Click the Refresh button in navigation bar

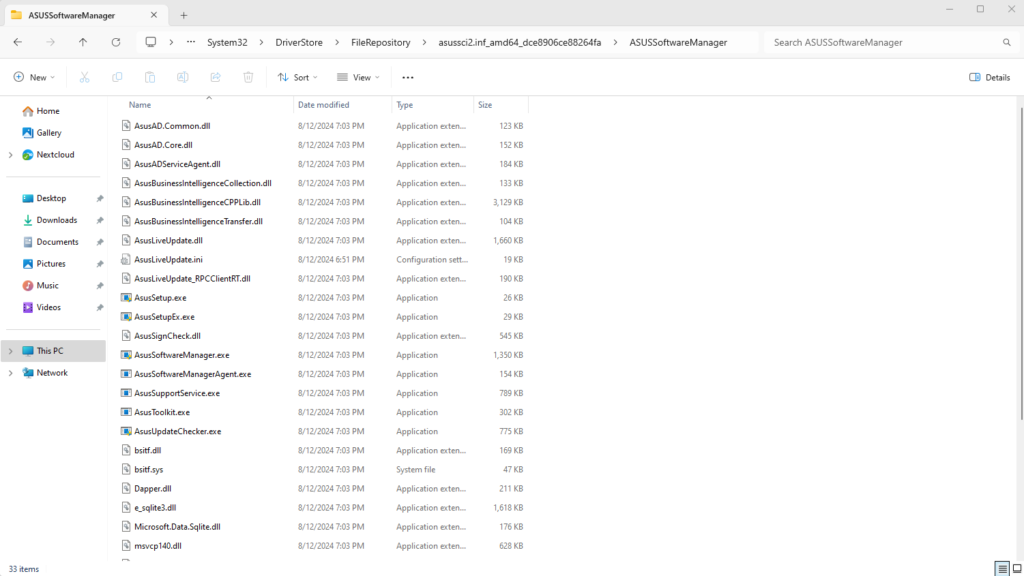click(116, 42)
